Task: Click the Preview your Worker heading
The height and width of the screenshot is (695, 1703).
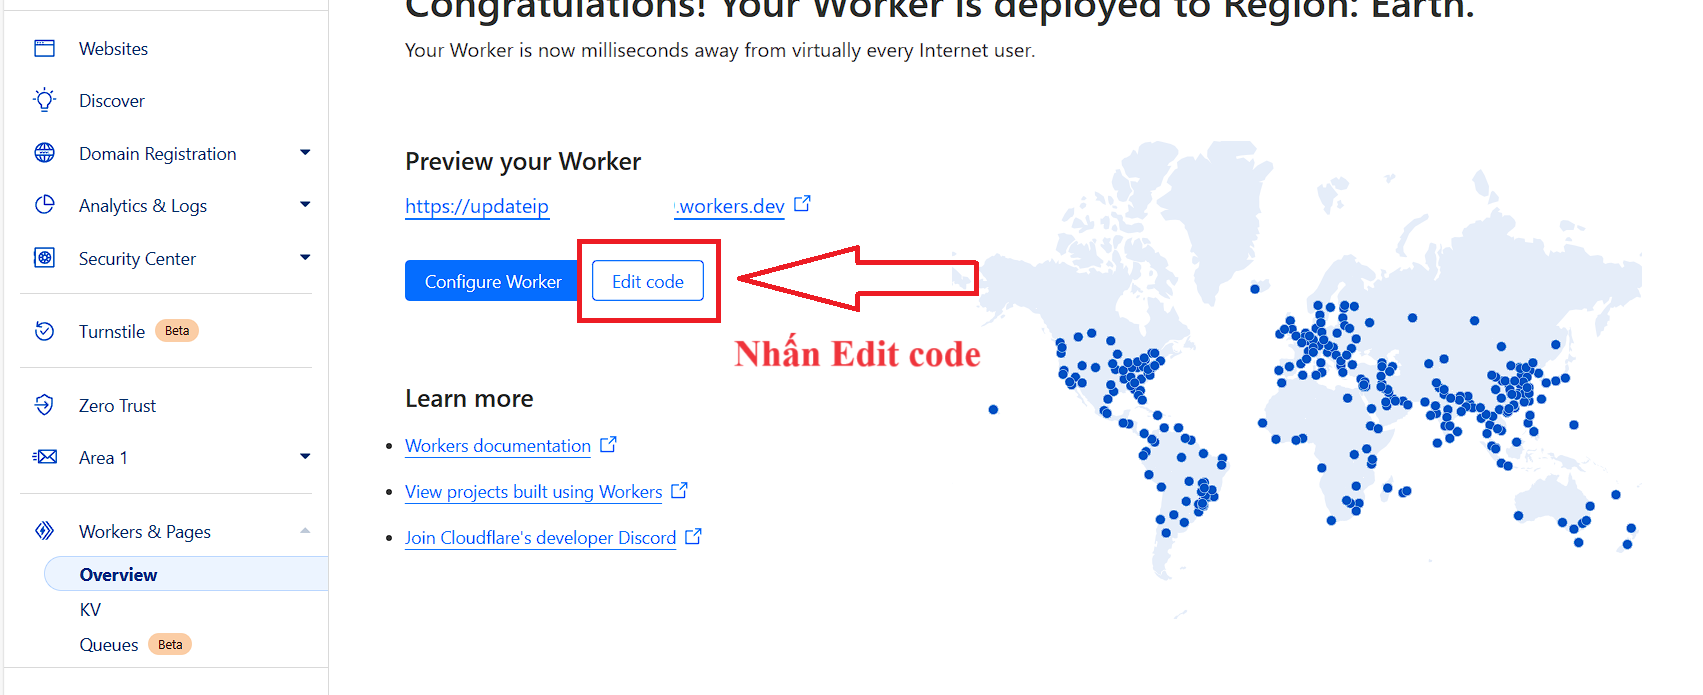Action: point(523,161)
